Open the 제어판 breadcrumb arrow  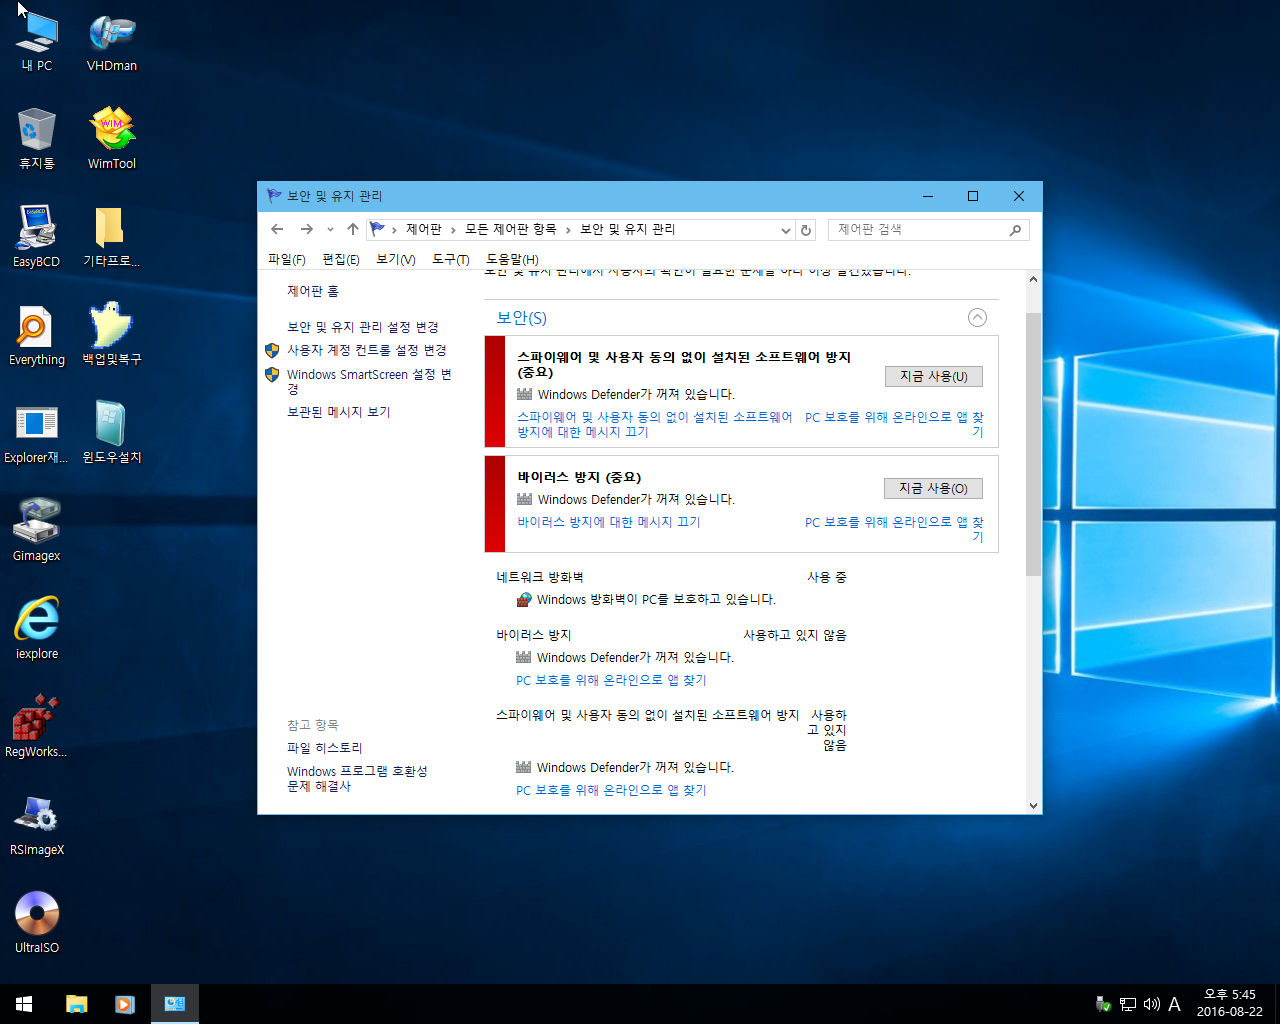point(454,230)
